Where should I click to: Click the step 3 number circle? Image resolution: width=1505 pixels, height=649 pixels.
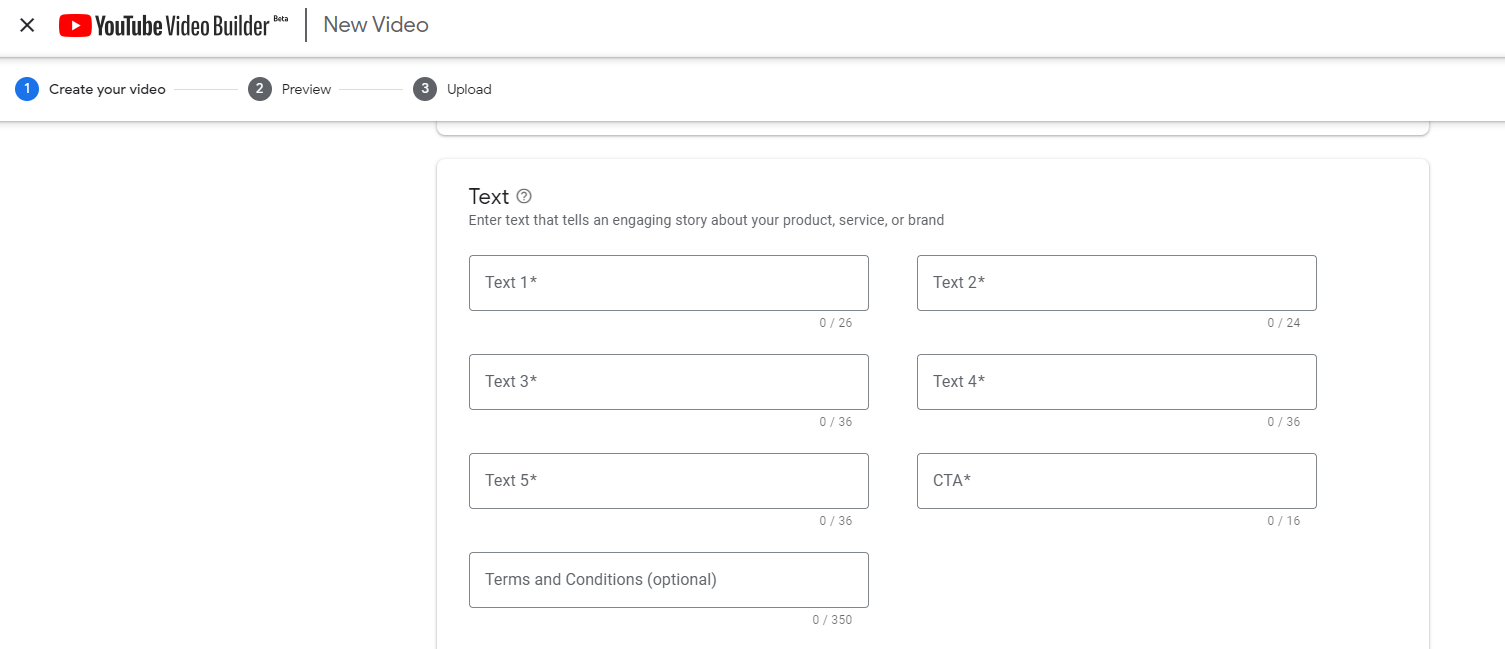tap(425, 89)
